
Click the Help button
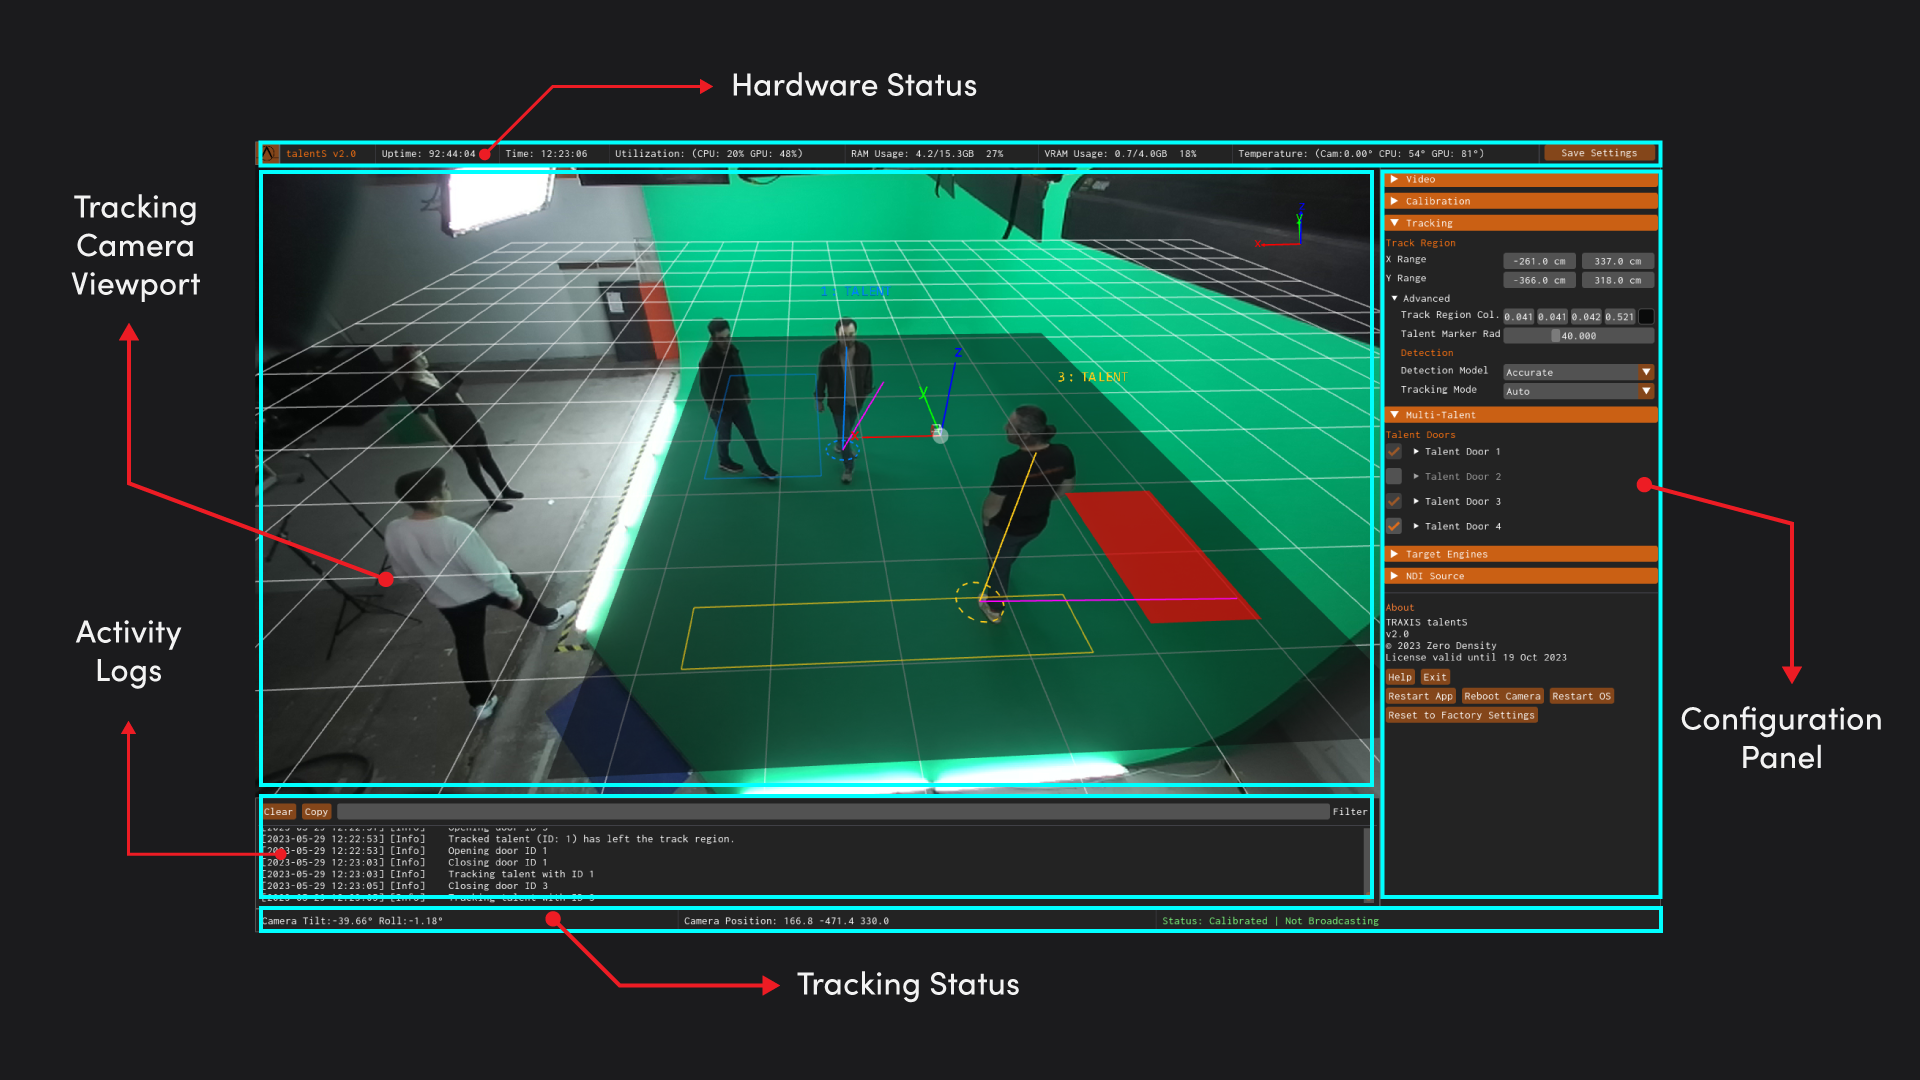(1400, 677)
